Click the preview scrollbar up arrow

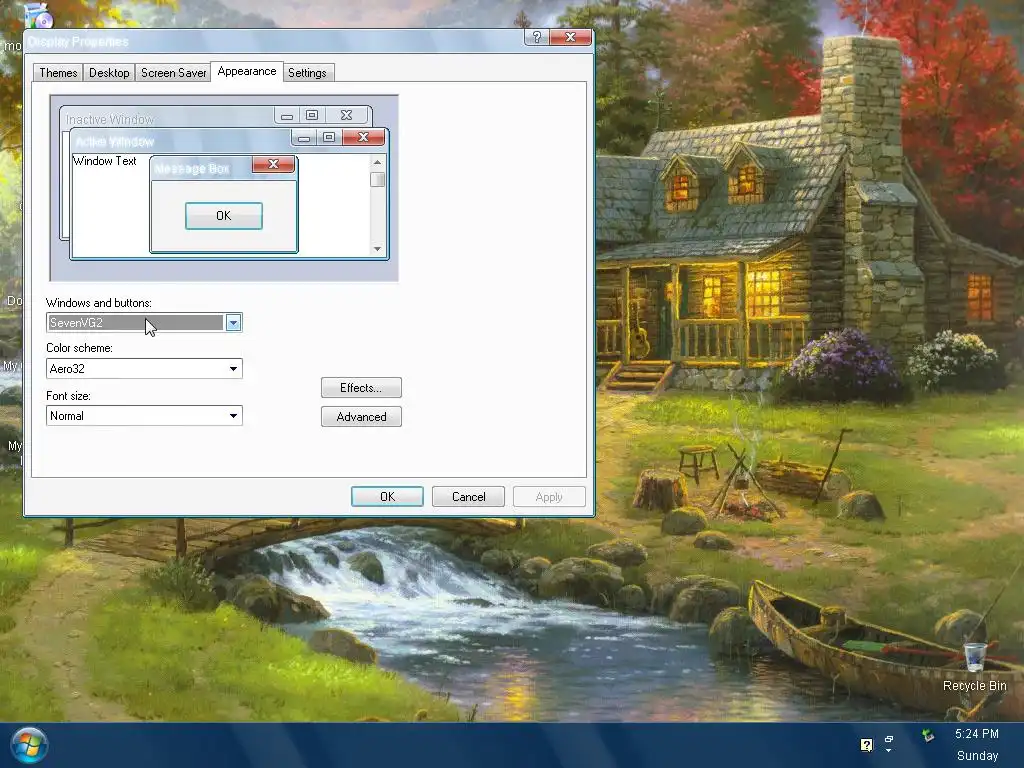pyautogui.click(x=377, y=162)
